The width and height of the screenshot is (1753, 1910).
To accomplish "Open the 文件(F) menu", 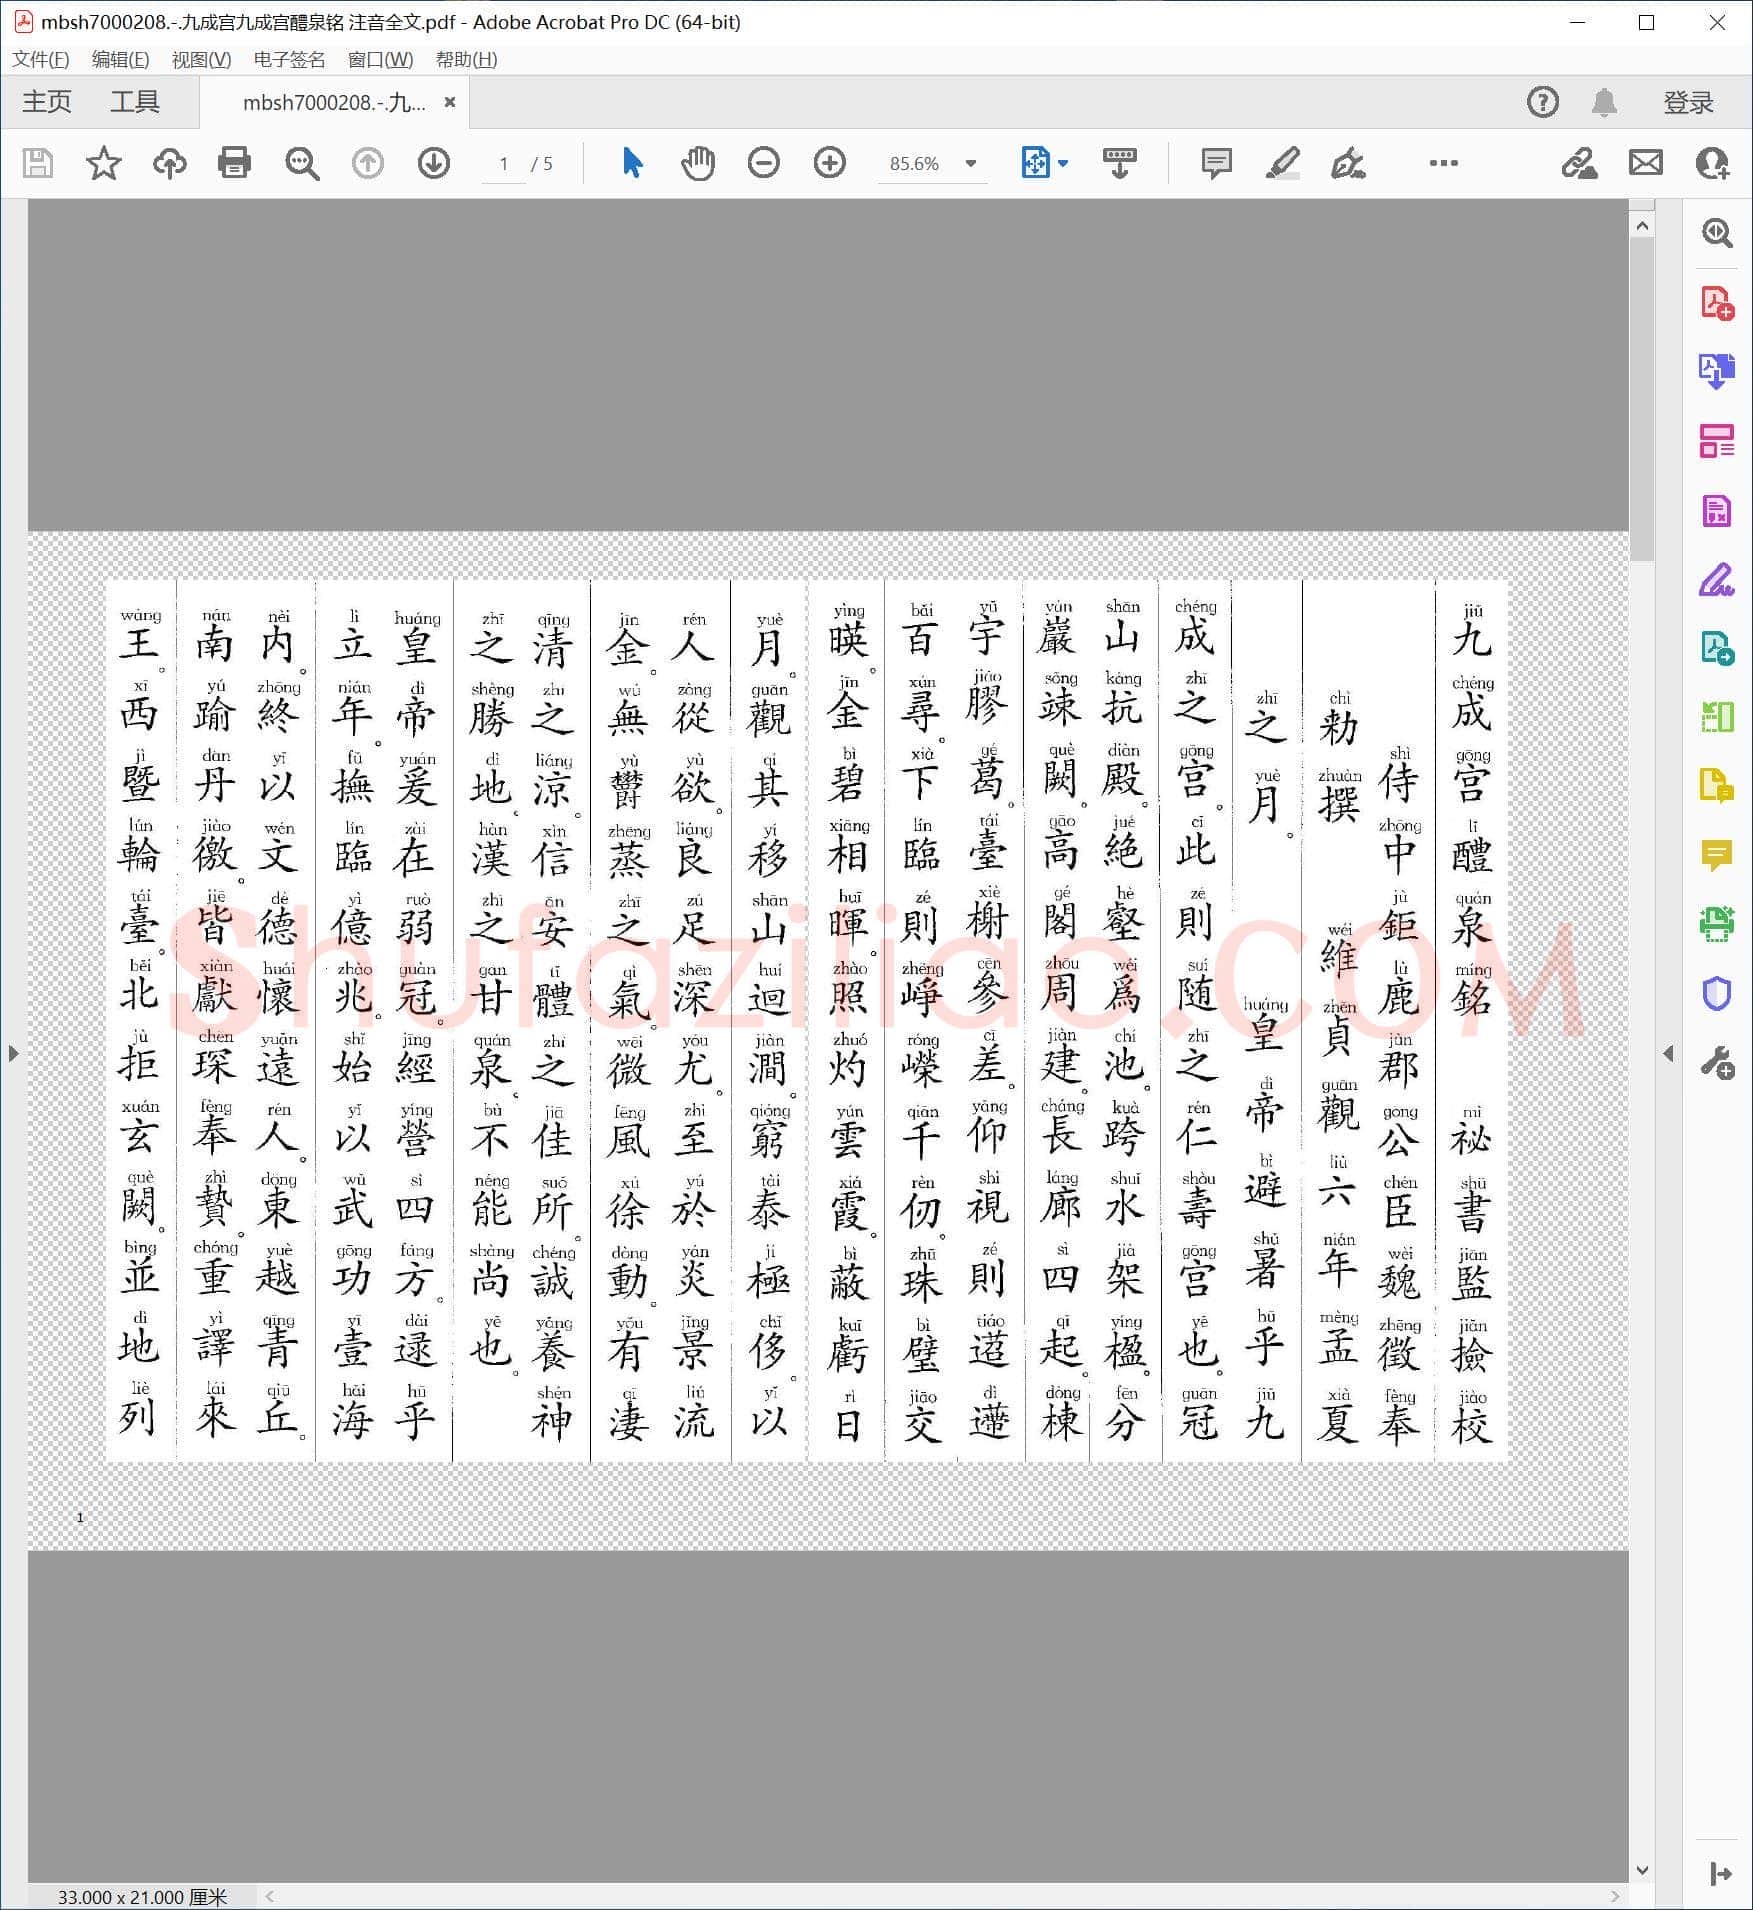I will pyautogui.click(x=40, y=60).
